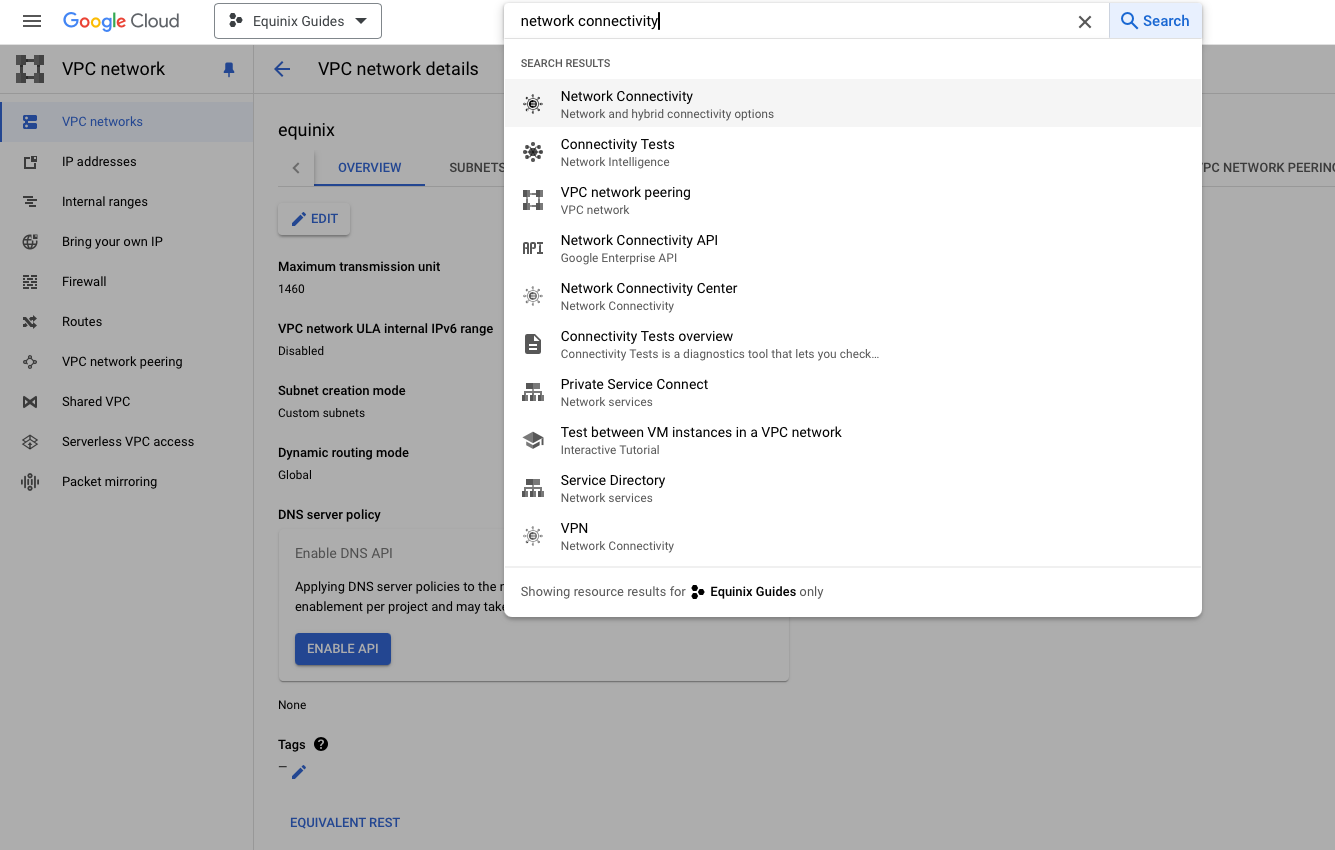The width and height of the screenshot is (1335, 850).
Task: Open Network Connectivity API result
Action: click(853, 248)
